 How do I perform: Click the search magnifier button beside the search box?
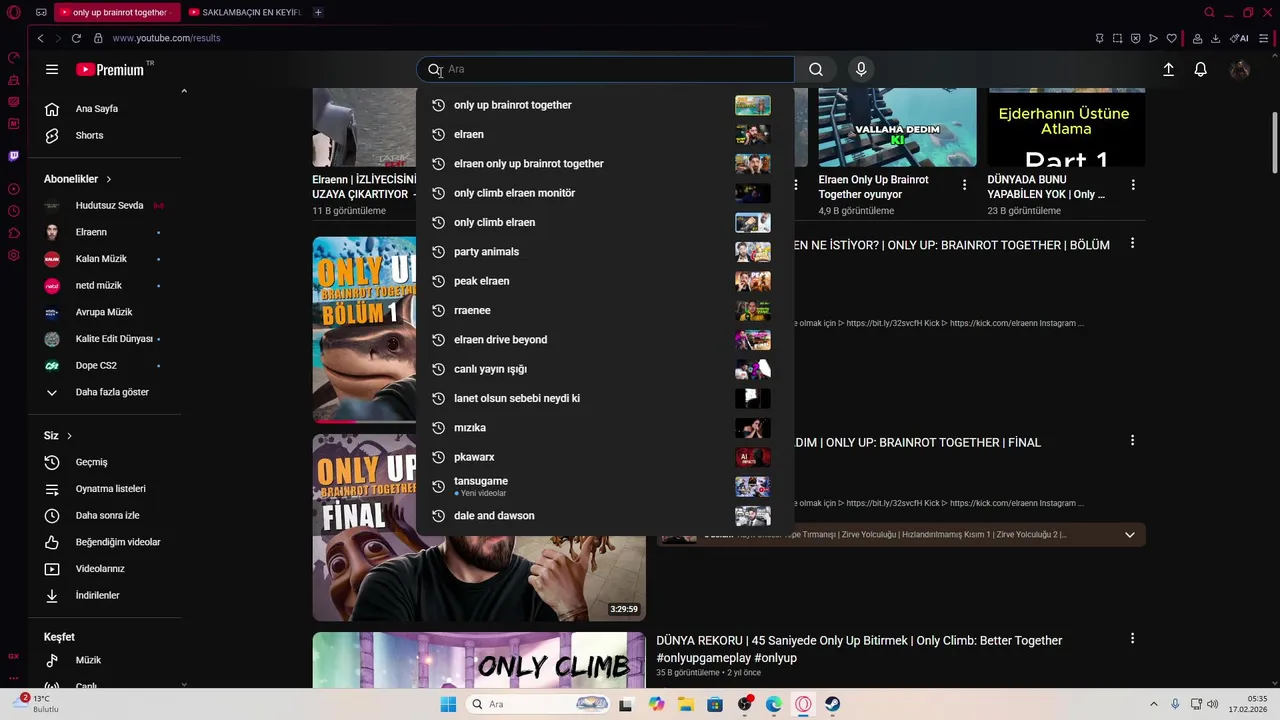tap(816, 69)
